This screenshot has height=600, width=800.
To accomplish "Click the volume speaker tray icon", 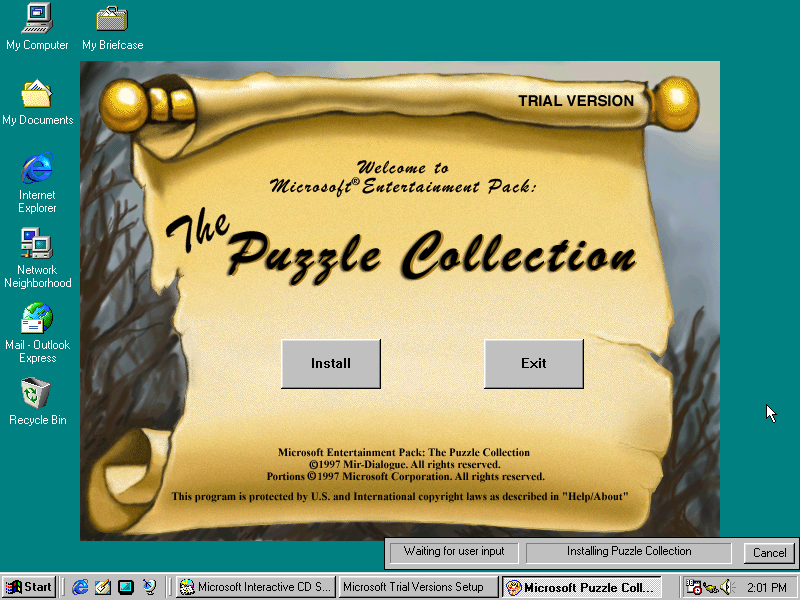I will pos(726,587).
